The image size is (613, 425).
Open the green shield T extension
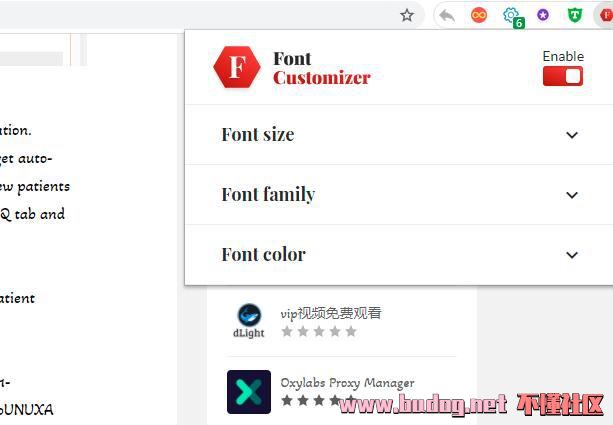tap(575, 15)
